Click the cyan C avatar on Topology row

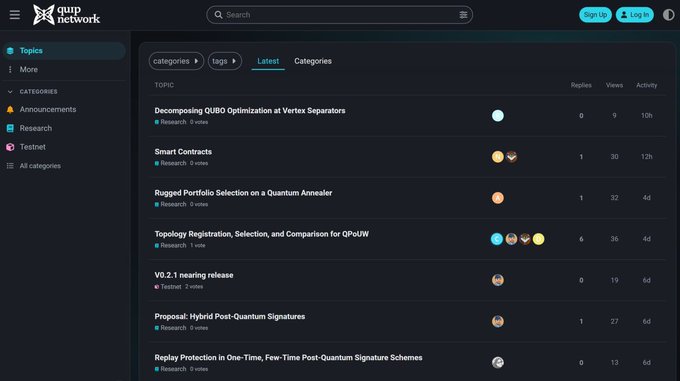pyautogui.click(x=497, y=239)
